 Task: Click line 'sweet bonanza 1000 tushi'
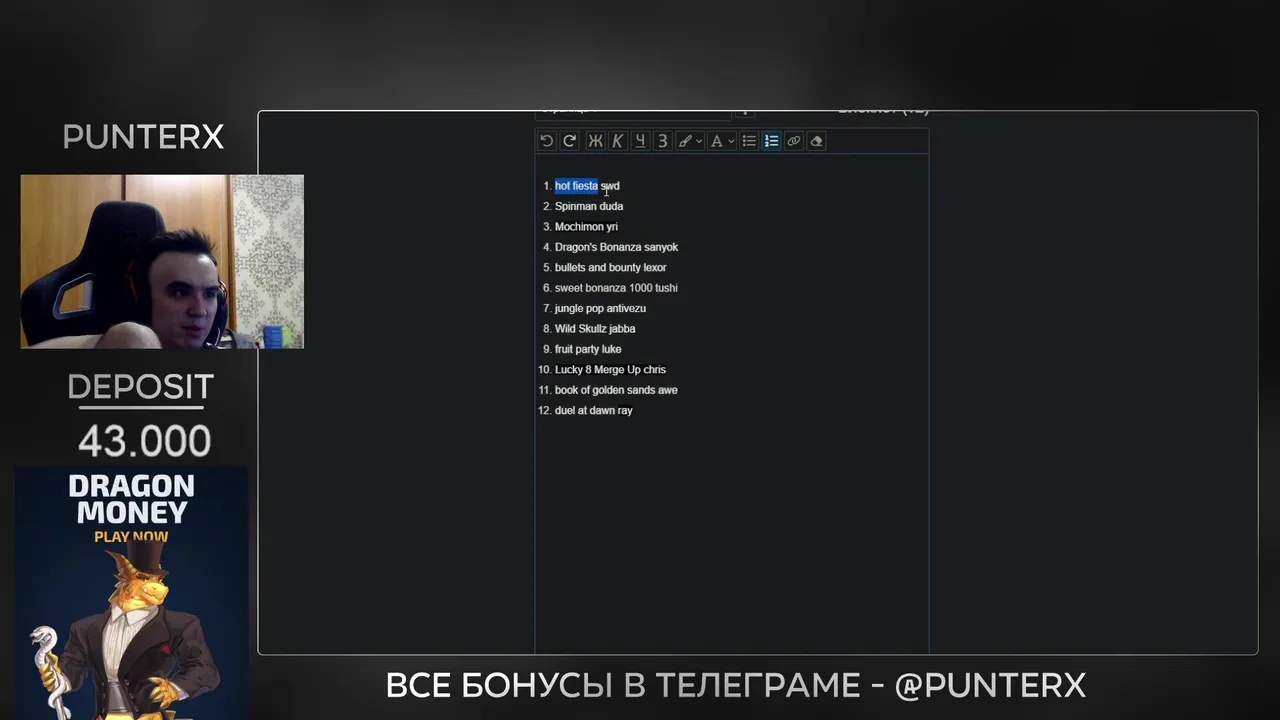[x=616, y=288]
